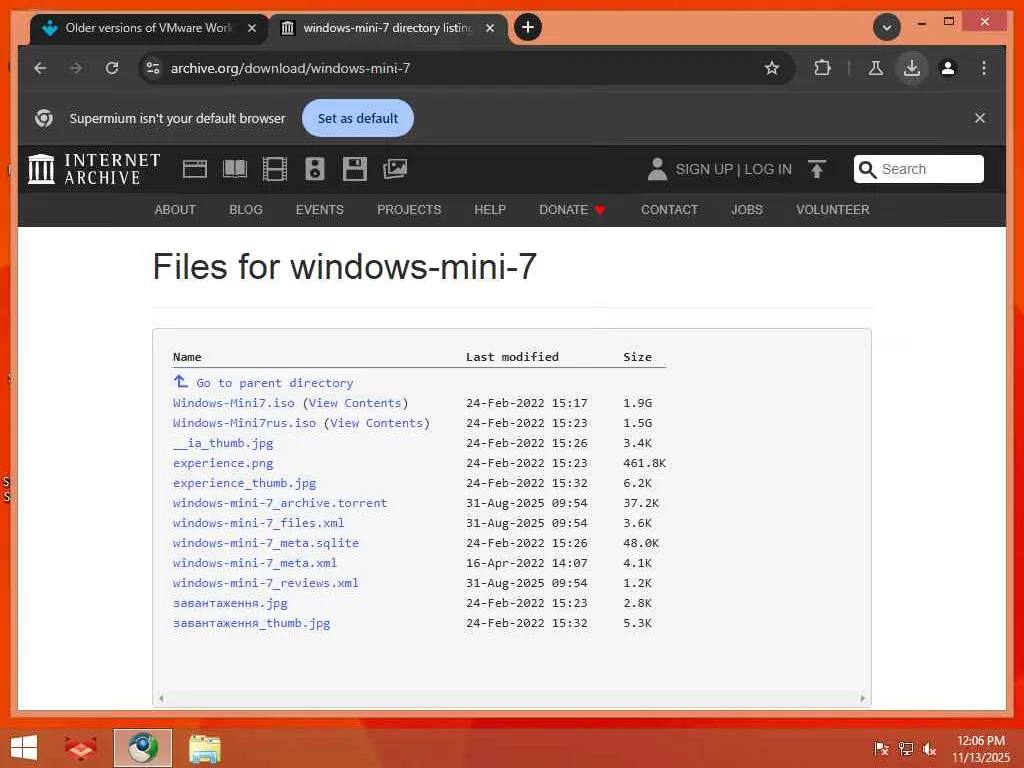Download windows-mini-7_archive.torrent
The width and height of the screenshot is (1024, 768).
280,503
